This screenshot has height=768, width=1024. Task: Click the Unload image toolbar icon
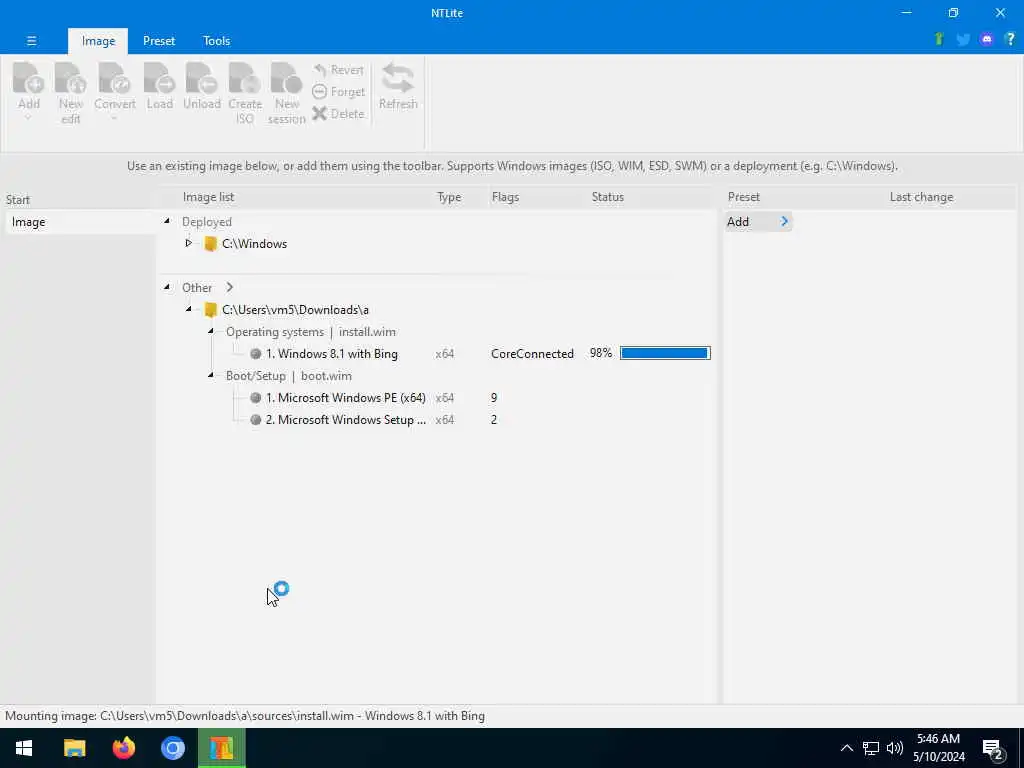pyautogui.click(x=201, y=78)
